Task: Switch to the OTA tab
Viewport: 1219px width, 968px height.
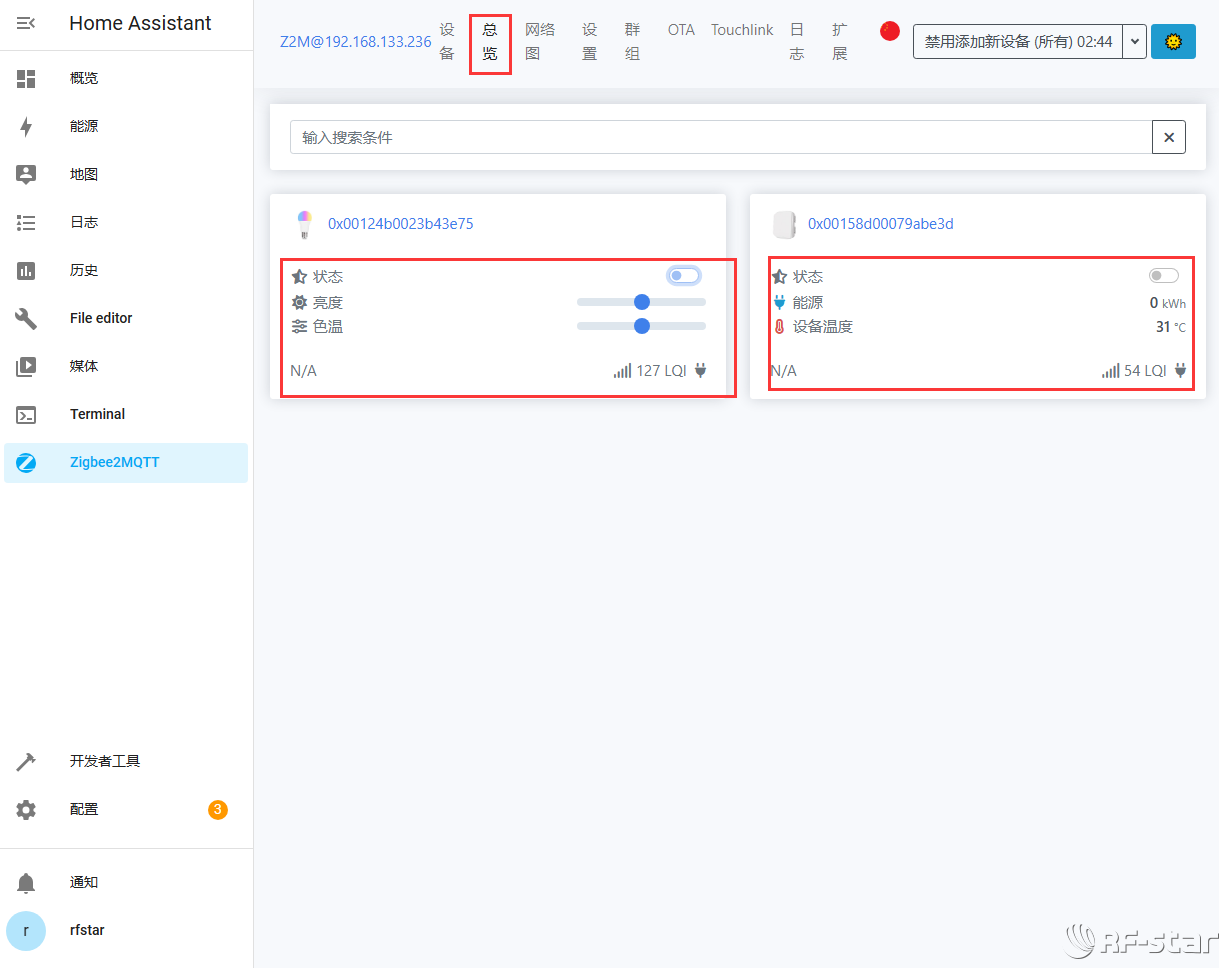Action: (x=681, y=31)
